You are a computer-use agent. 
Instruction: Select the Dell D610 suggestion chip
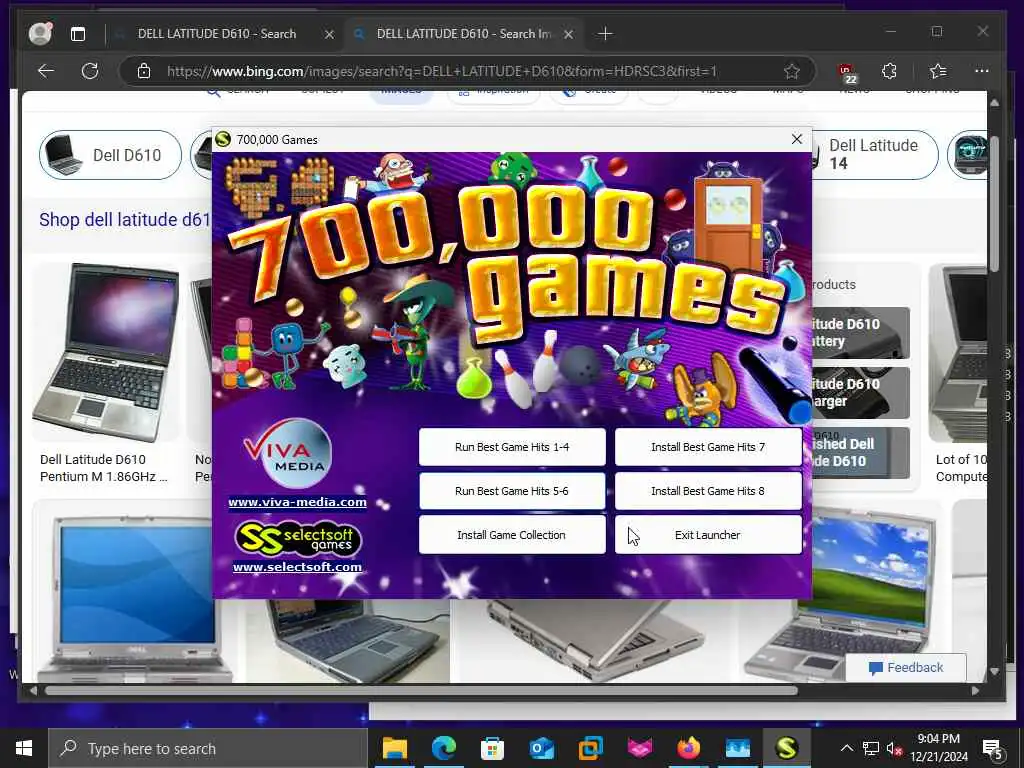pos(110,155)
